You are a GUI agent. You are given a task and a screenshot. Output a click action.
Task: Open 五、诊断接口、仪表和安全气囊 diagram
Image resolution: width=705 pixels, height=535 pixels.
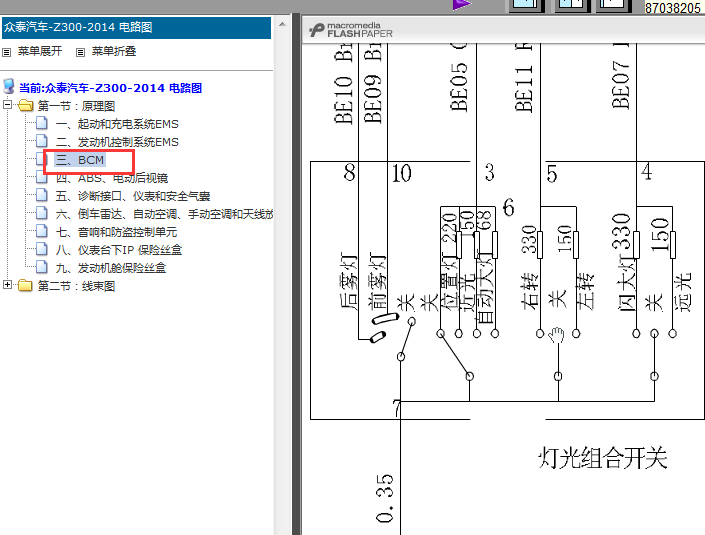pyautogui.click(x=133, y=196)
